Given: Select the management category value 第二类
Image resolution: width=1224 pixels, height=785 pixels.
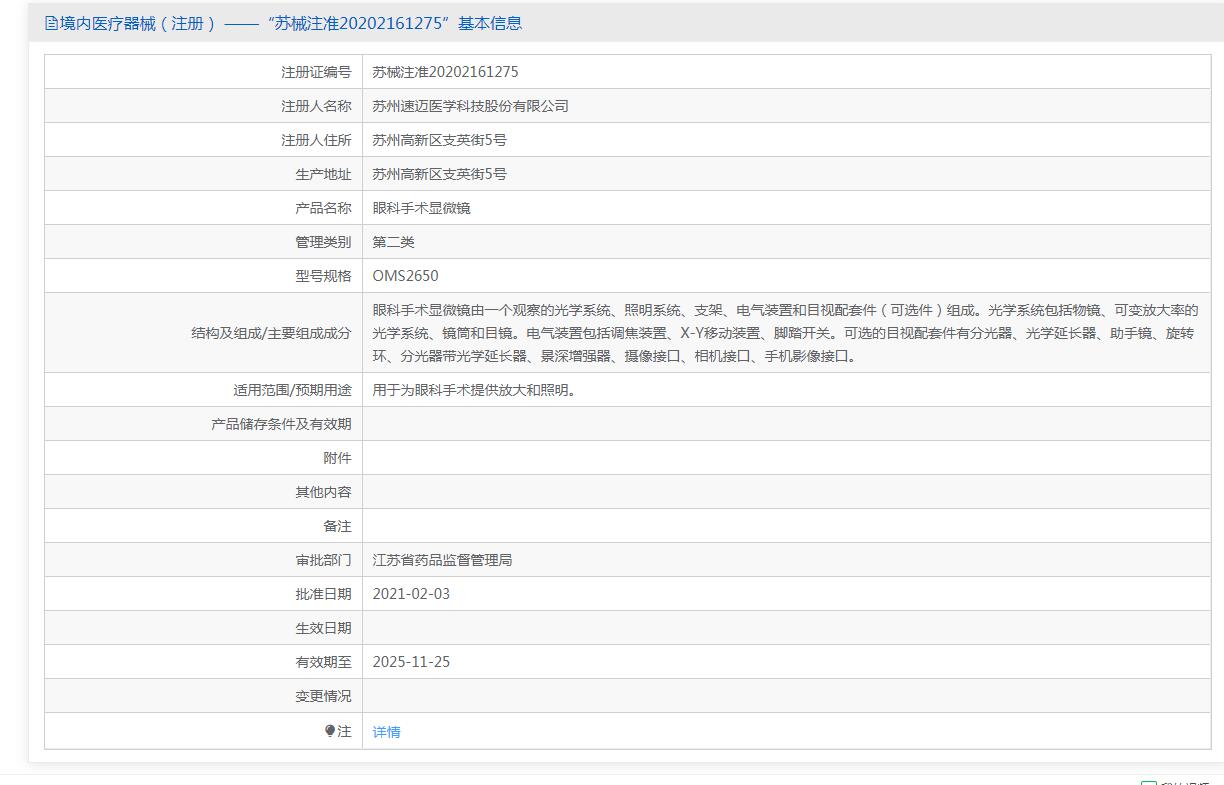Looking at the screenshot, I should (393, 242).
